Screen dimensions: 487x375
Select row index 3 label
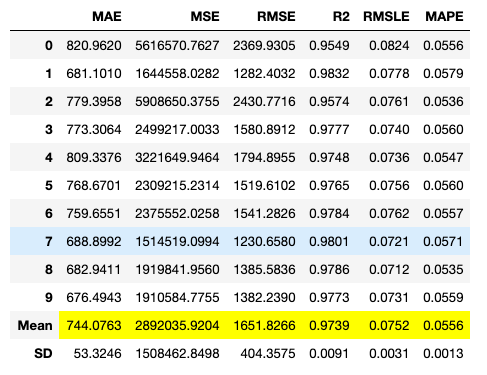(x=49, y=129)
